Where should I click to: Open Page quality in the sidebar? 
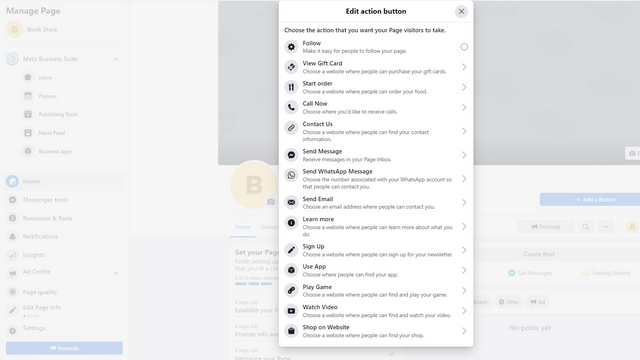click(40, 292)
